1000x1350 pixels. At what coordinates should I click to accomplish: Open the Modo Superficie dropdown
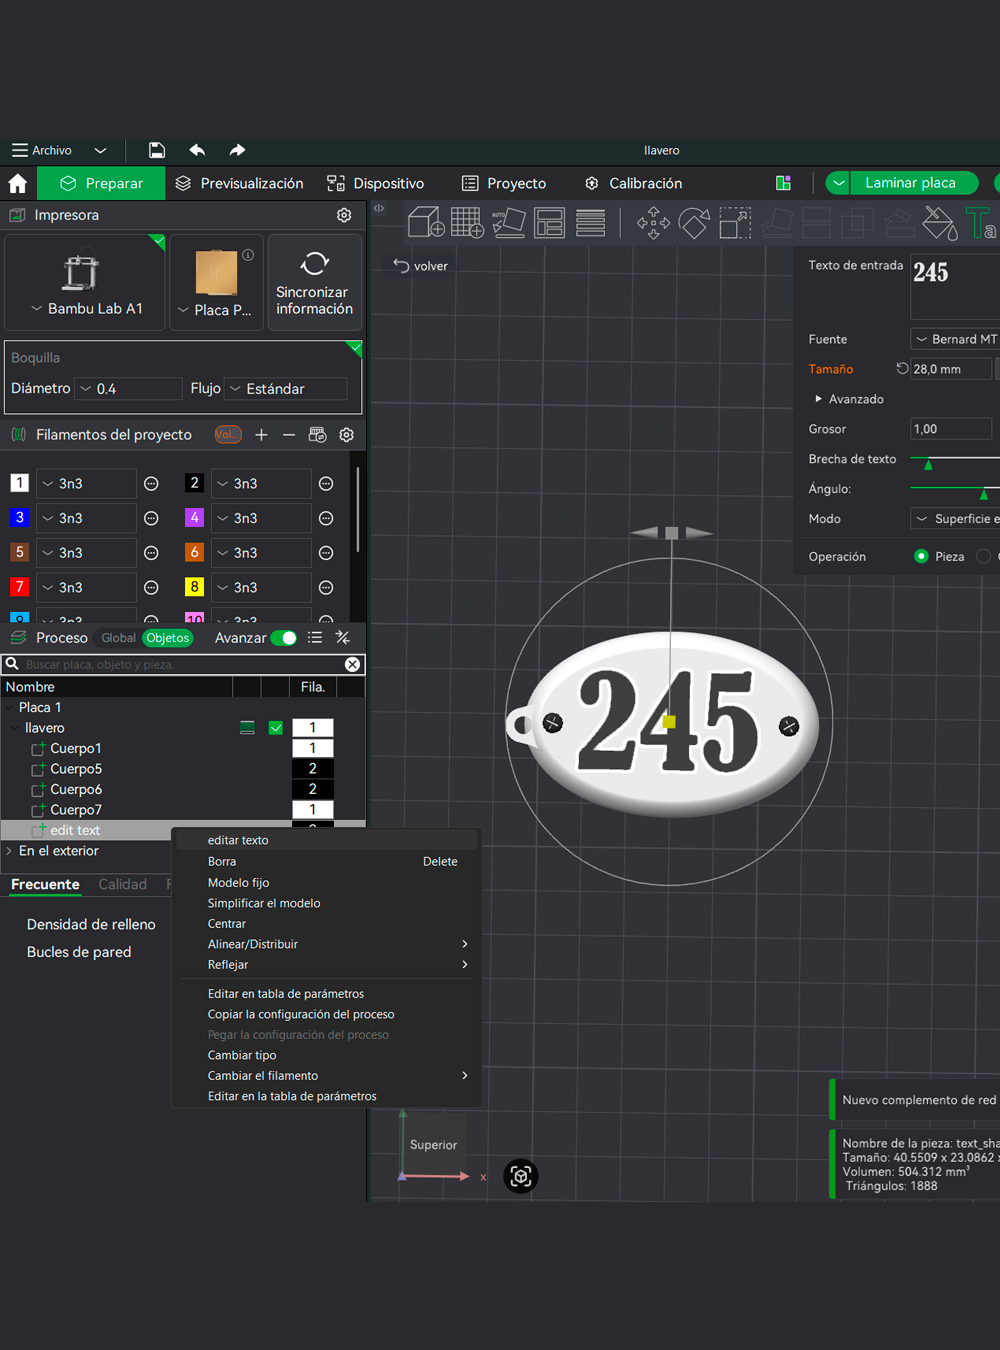click(955, 518)
